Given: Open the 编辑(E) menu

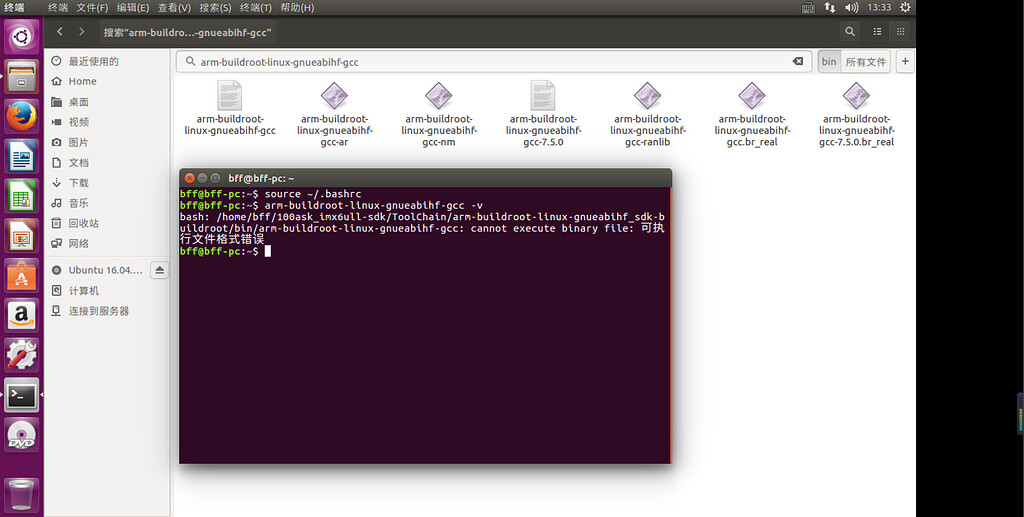Looking at the screenshot, I should [x=133, y=7].
